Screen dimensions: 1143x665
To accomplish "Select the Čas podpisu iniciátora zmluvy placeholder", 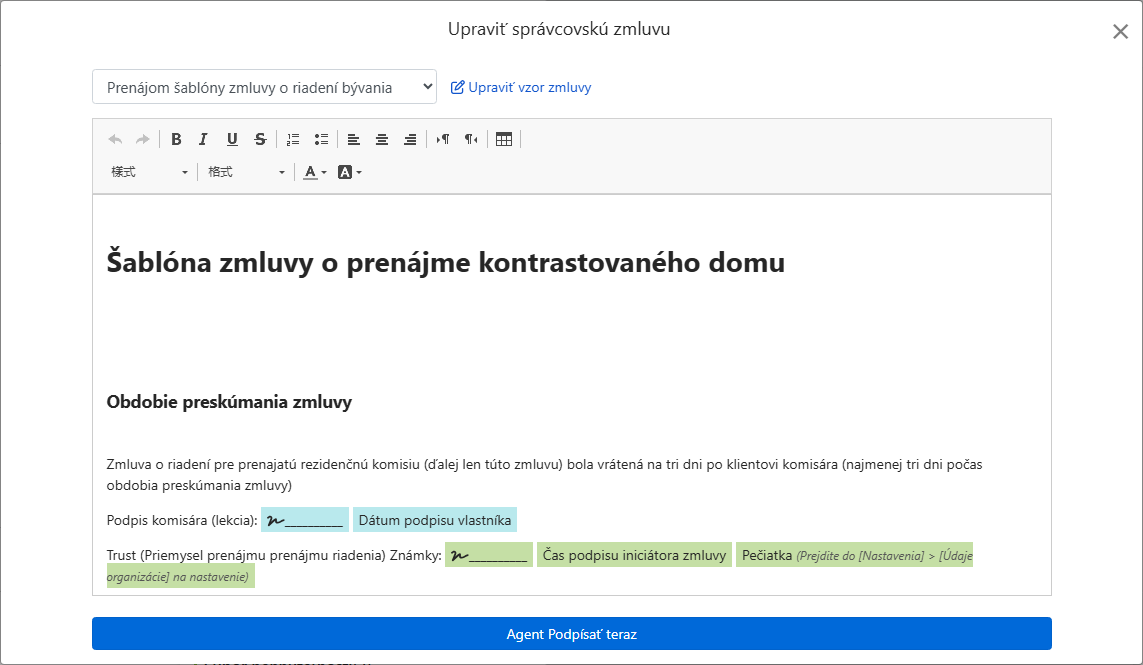I will (634, 555).
